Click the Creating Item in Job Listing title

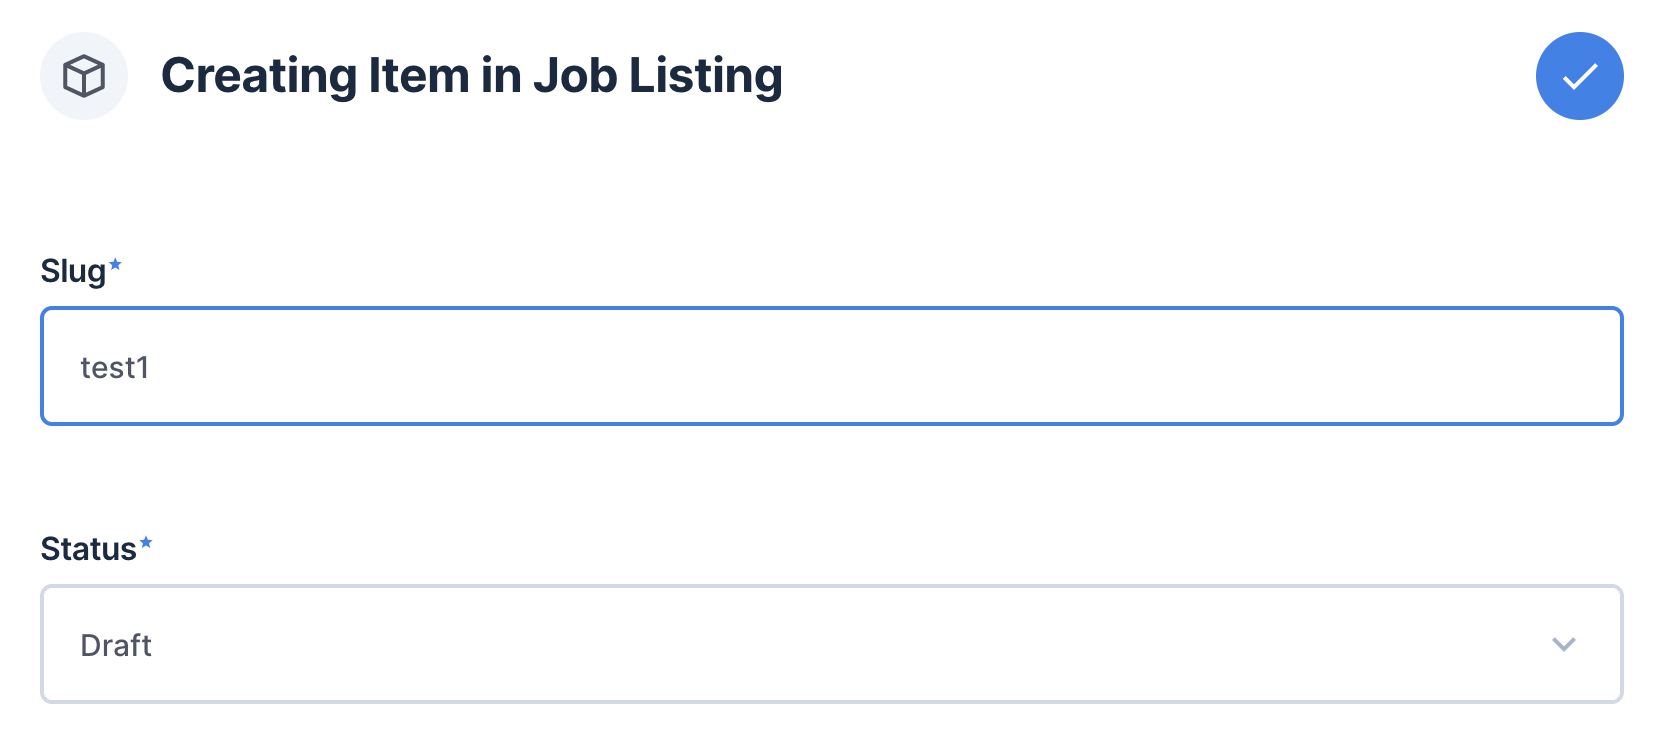472,75
